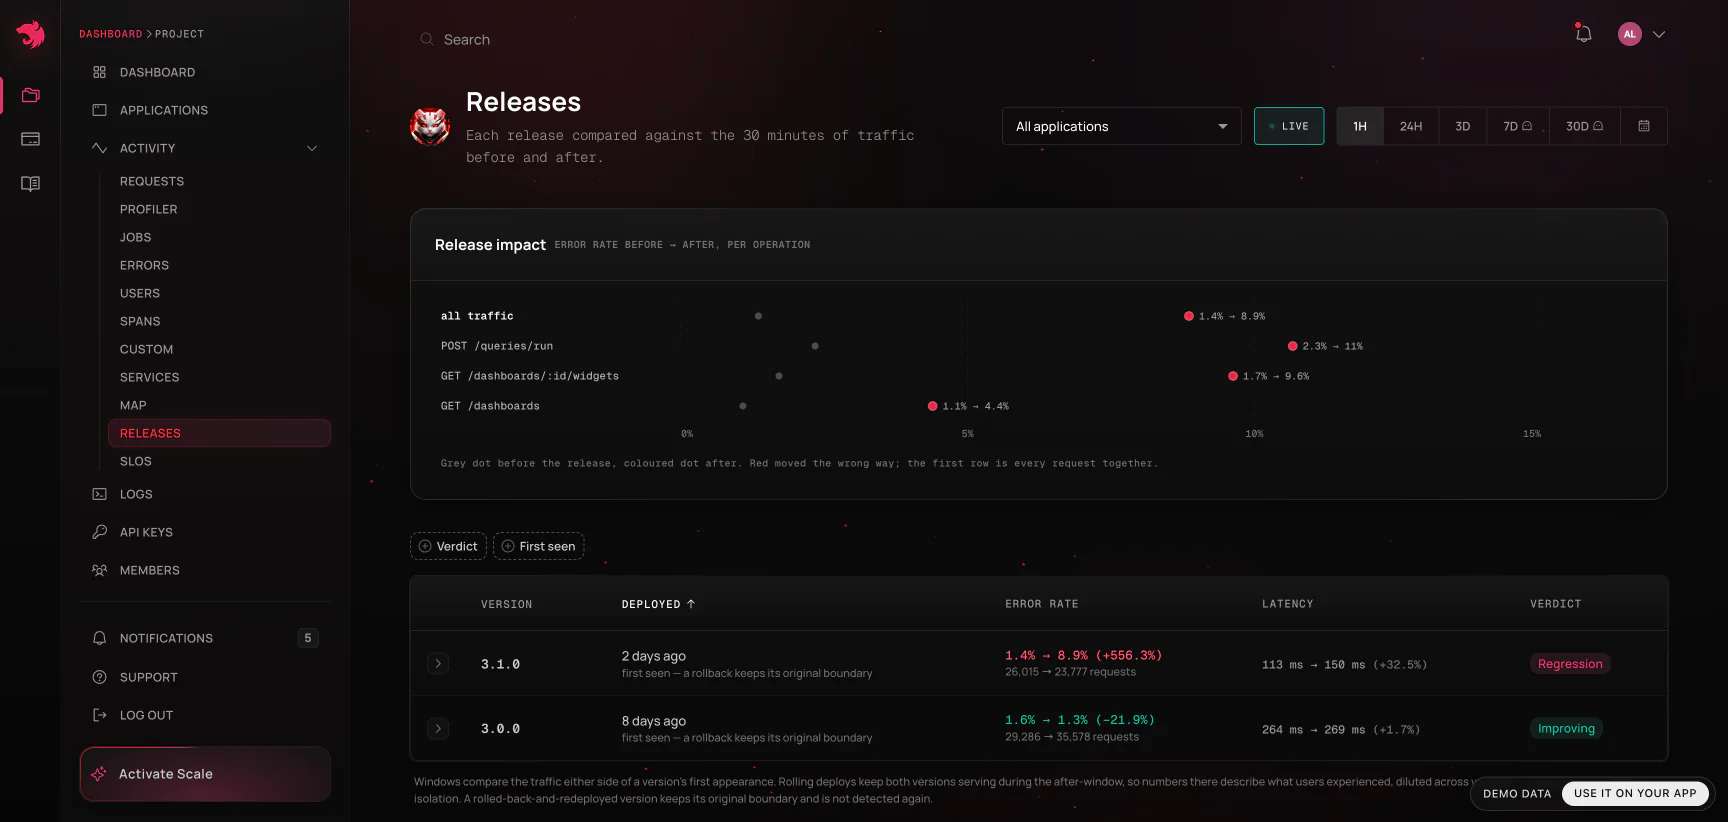
Task: Click the Releases tiger mascot image
Action: coord(430,126)
